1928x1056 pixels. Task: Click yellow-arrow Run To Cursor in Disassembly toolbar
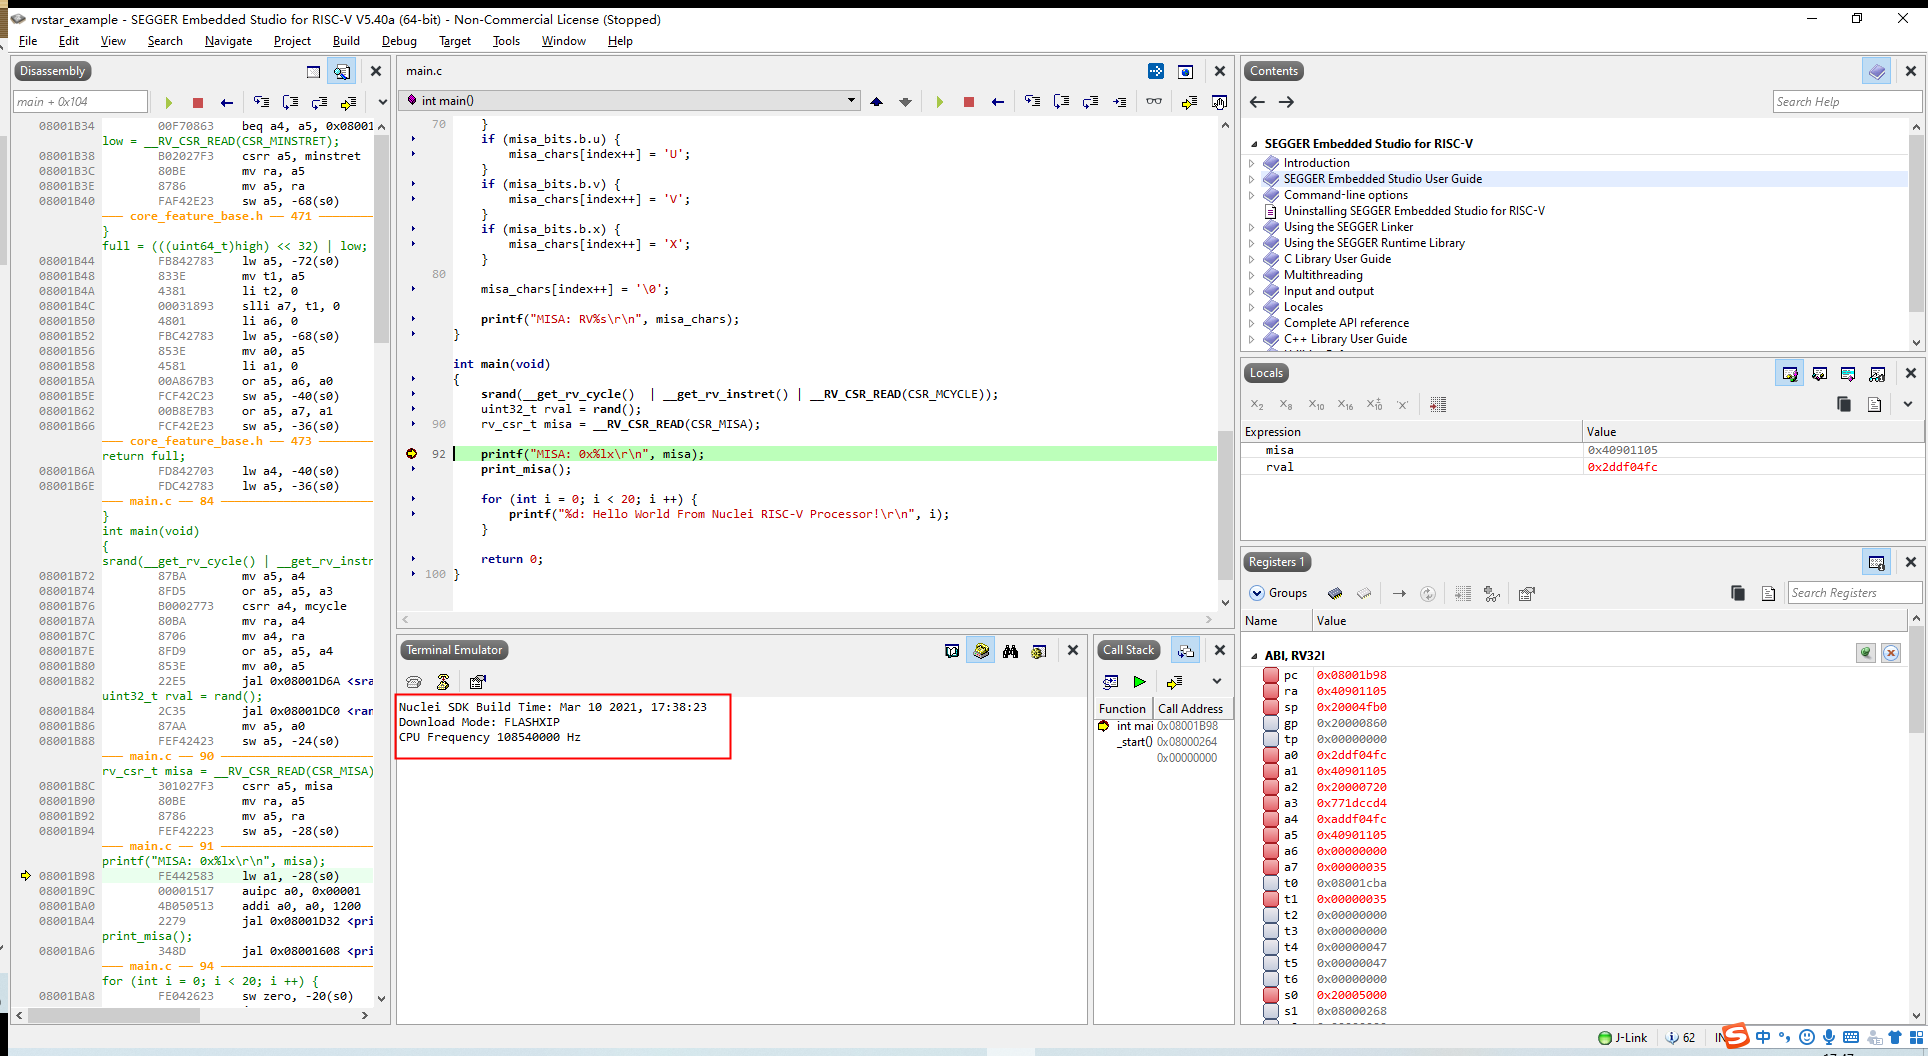click(348, 102)
